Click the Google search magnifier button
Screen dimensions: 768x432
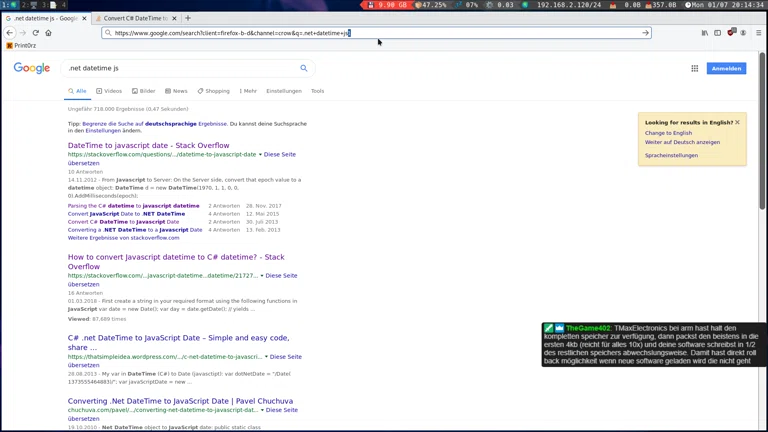[x=304, y=68]
